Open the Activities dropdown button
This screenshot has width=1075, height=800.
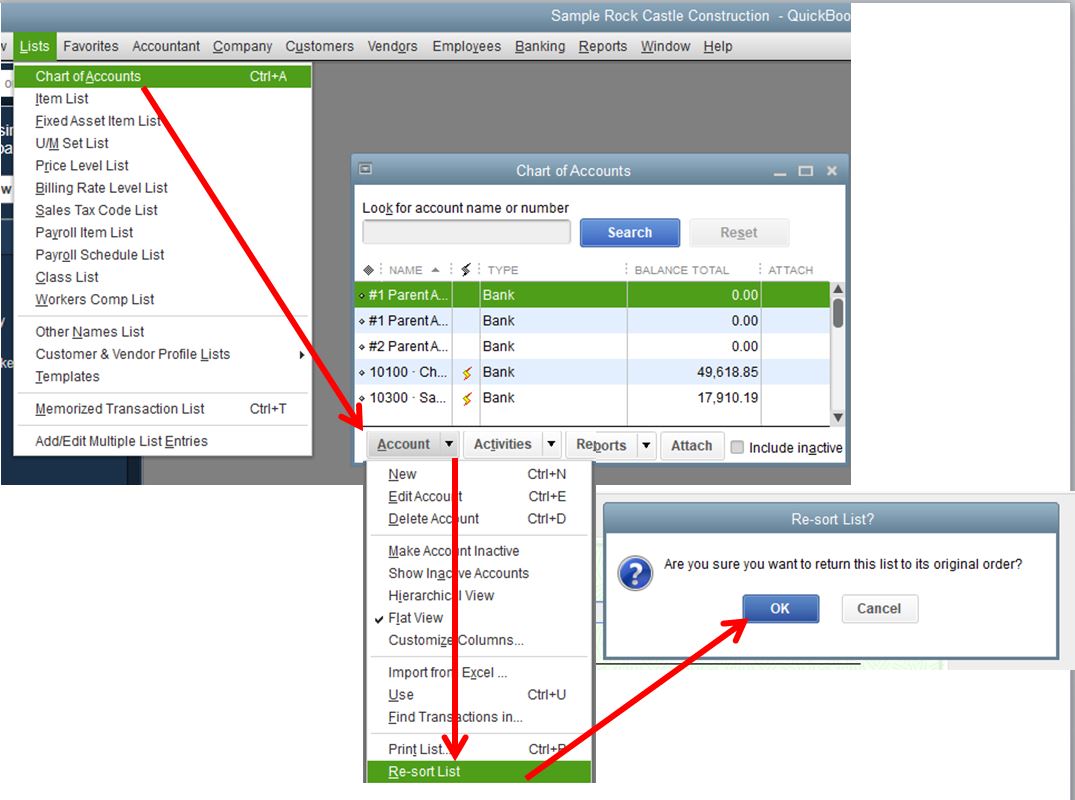[x=512, y=444]
